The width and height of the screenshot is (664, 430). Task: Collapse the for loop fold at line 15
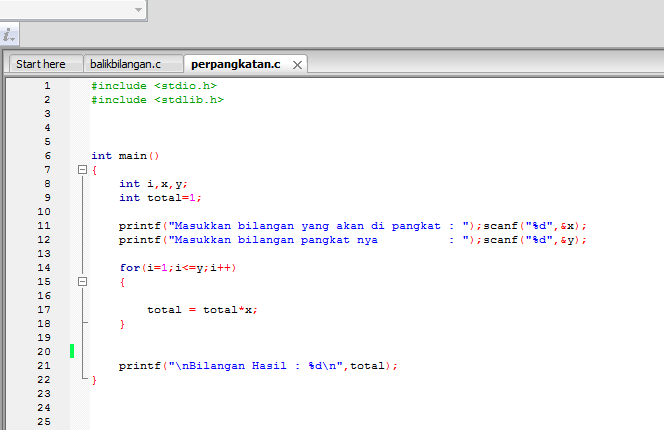point(83,282)
